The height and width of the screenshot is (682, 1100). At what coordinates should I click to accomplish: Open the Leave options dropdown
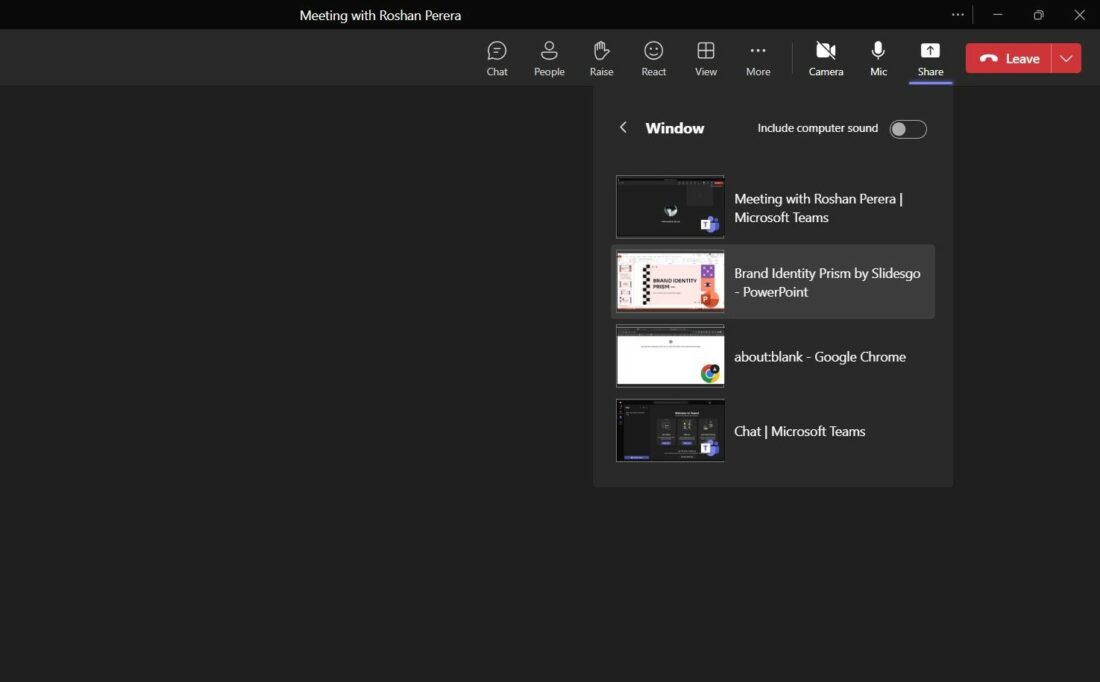coord(1066,58)
